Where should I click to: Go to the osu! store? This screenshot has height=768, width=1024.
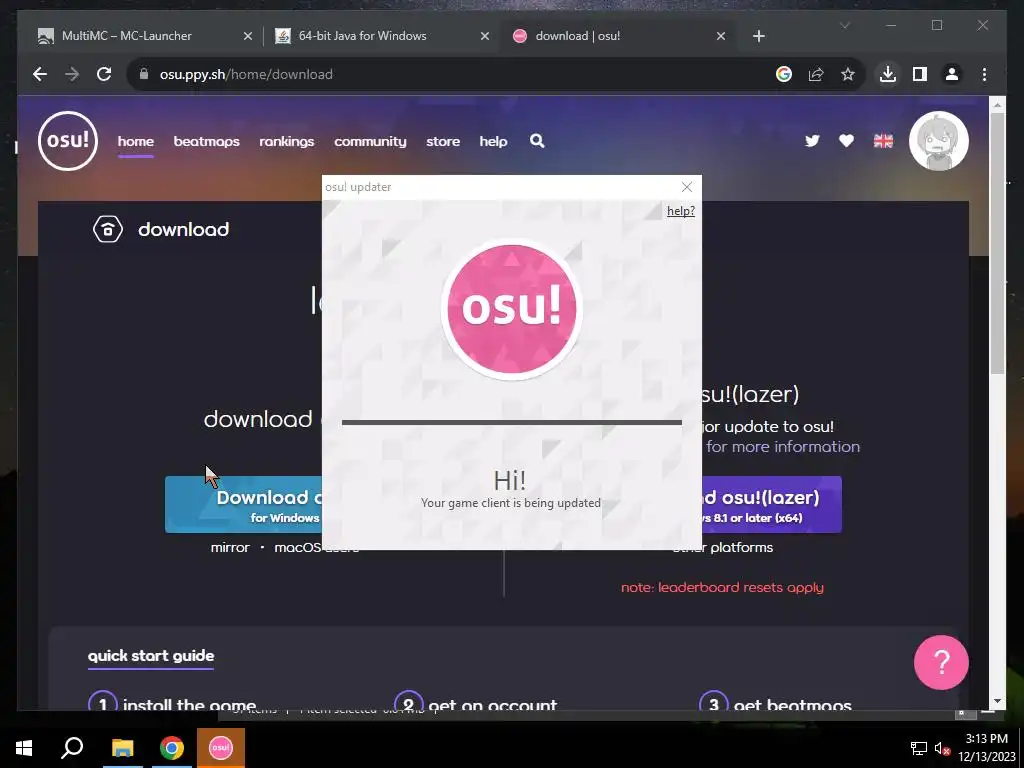coord(443,141)
